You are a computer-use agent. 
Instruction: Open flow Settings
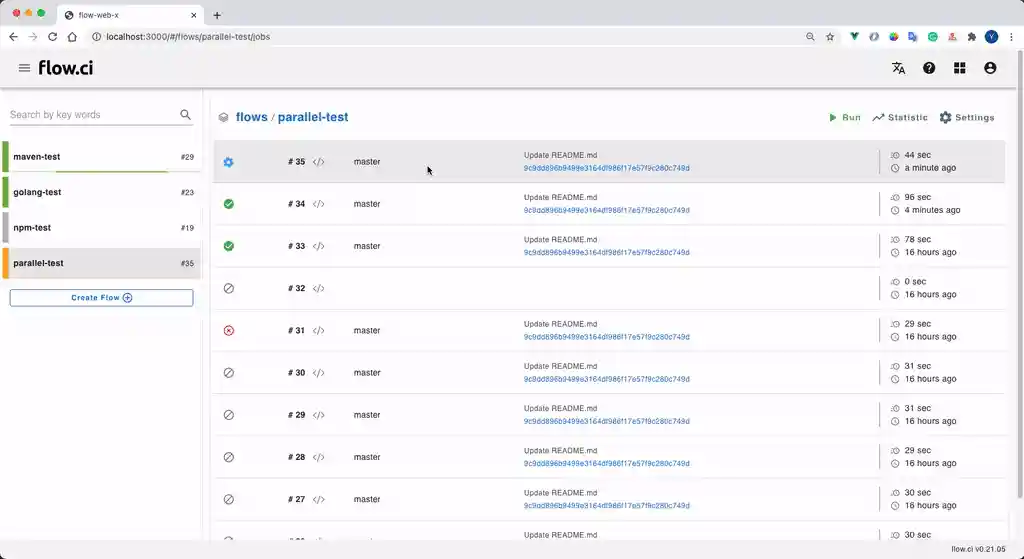(967, 118)
